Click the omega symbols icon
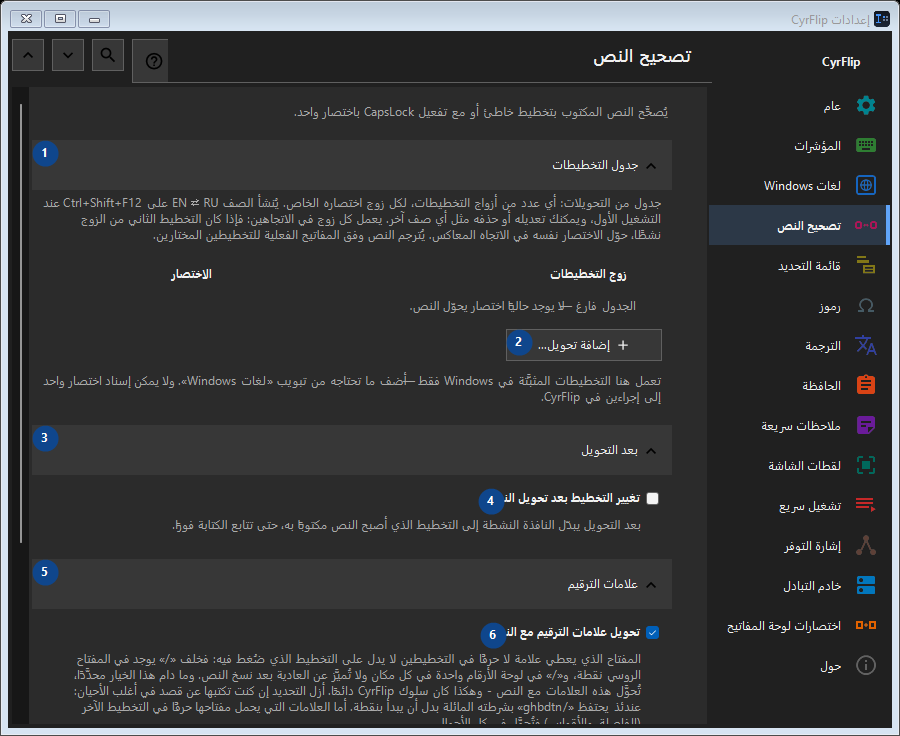 866,305
